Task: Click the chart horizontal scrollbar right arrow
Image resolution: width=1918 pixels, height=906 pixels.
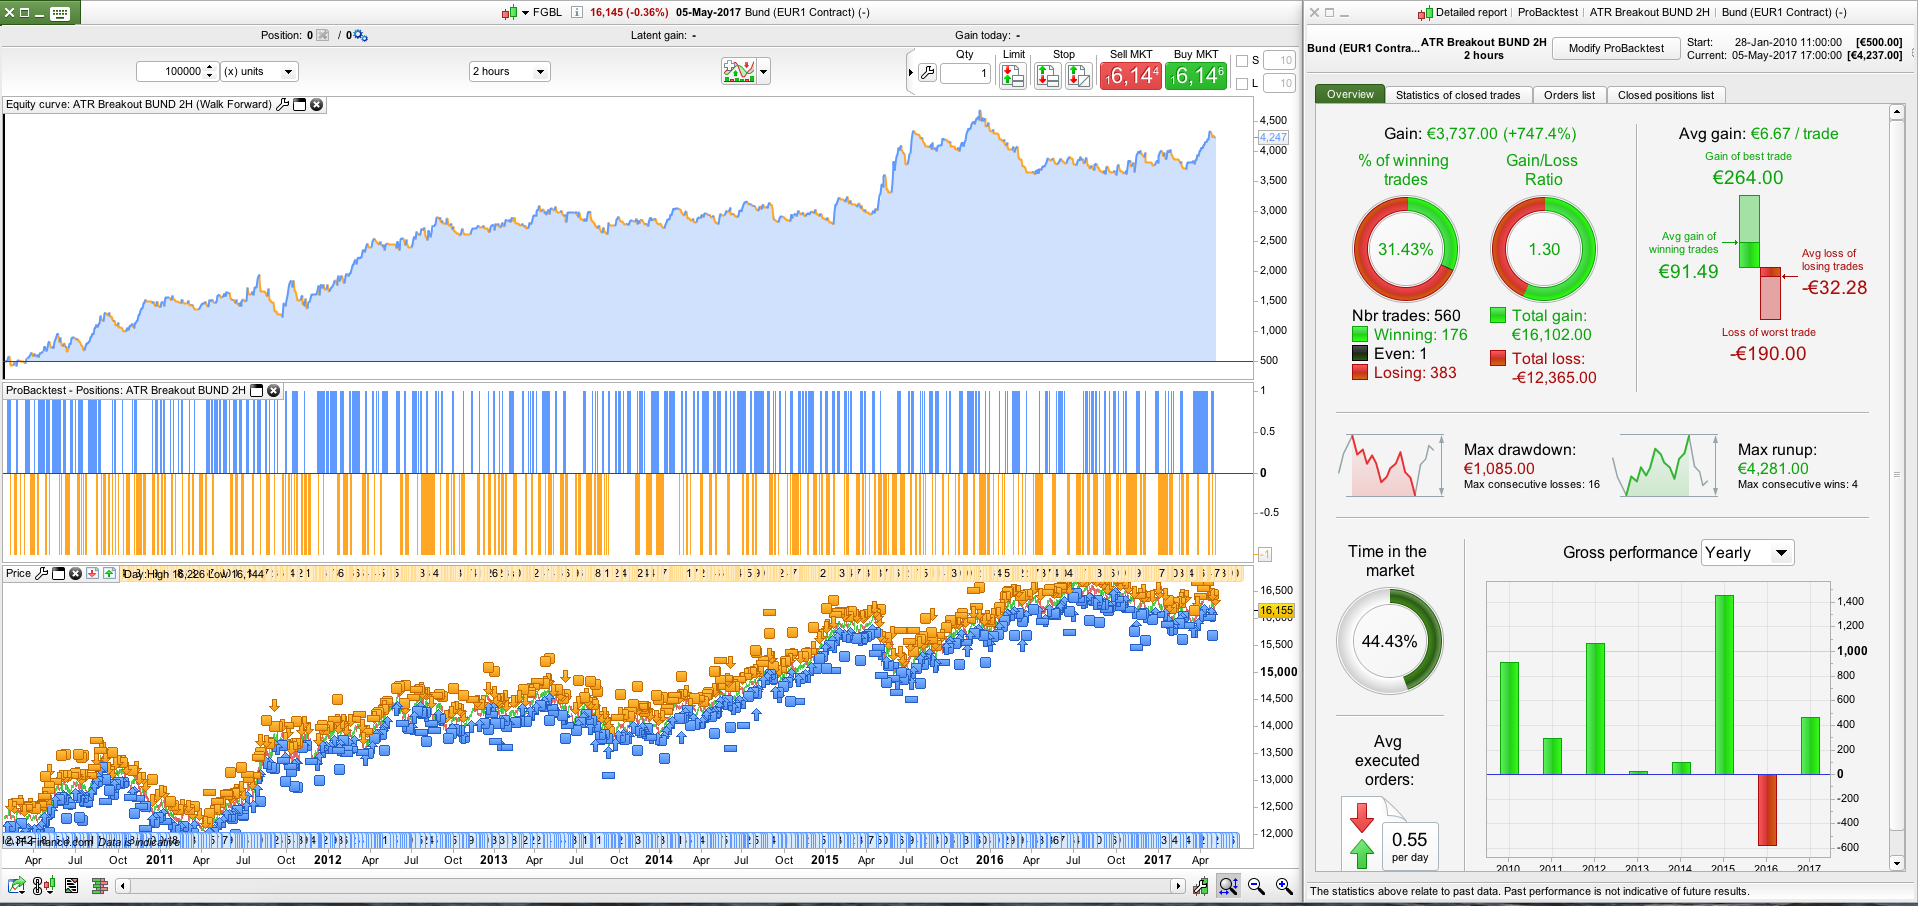Action: pos(1178,886)
